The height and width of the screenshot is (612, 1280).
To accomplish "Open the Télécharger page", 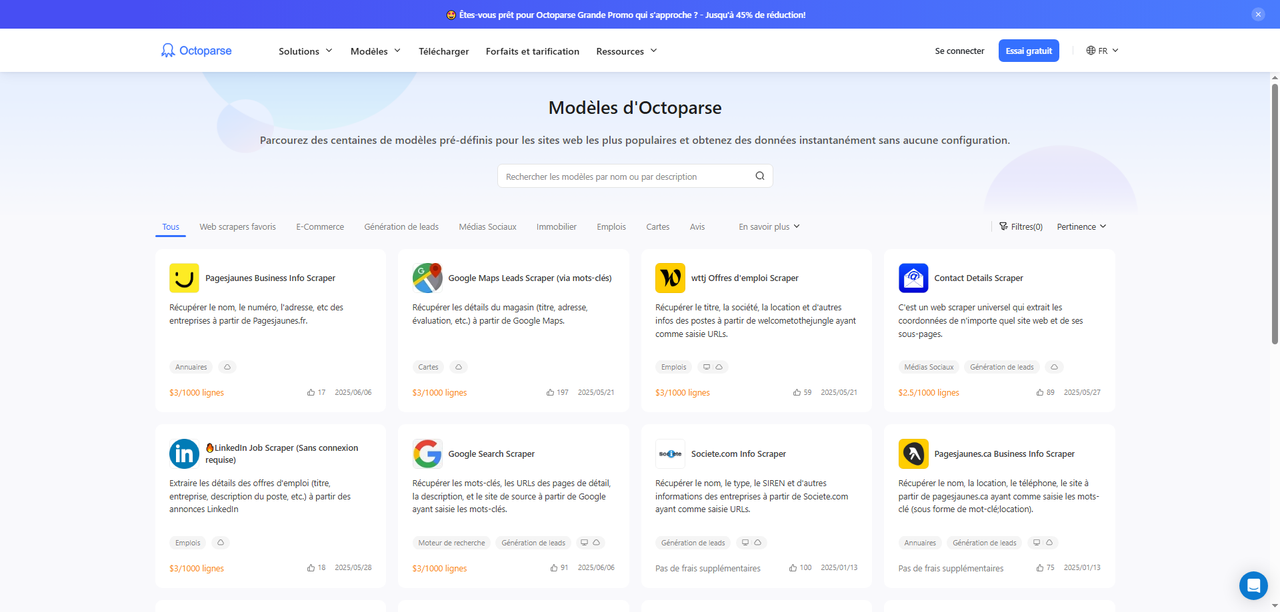I will [444, 51].
